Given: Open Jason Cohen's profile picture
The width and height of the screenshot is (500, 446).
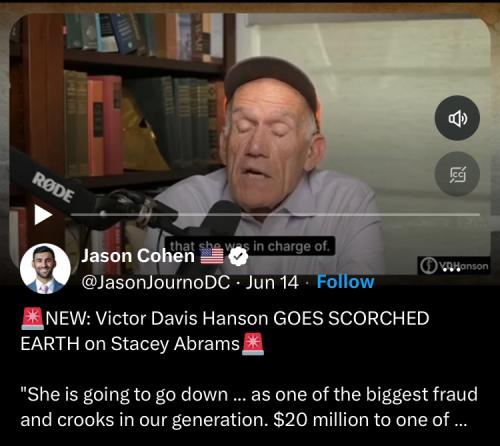Looking at the screenshot, I should click(45, 269).
